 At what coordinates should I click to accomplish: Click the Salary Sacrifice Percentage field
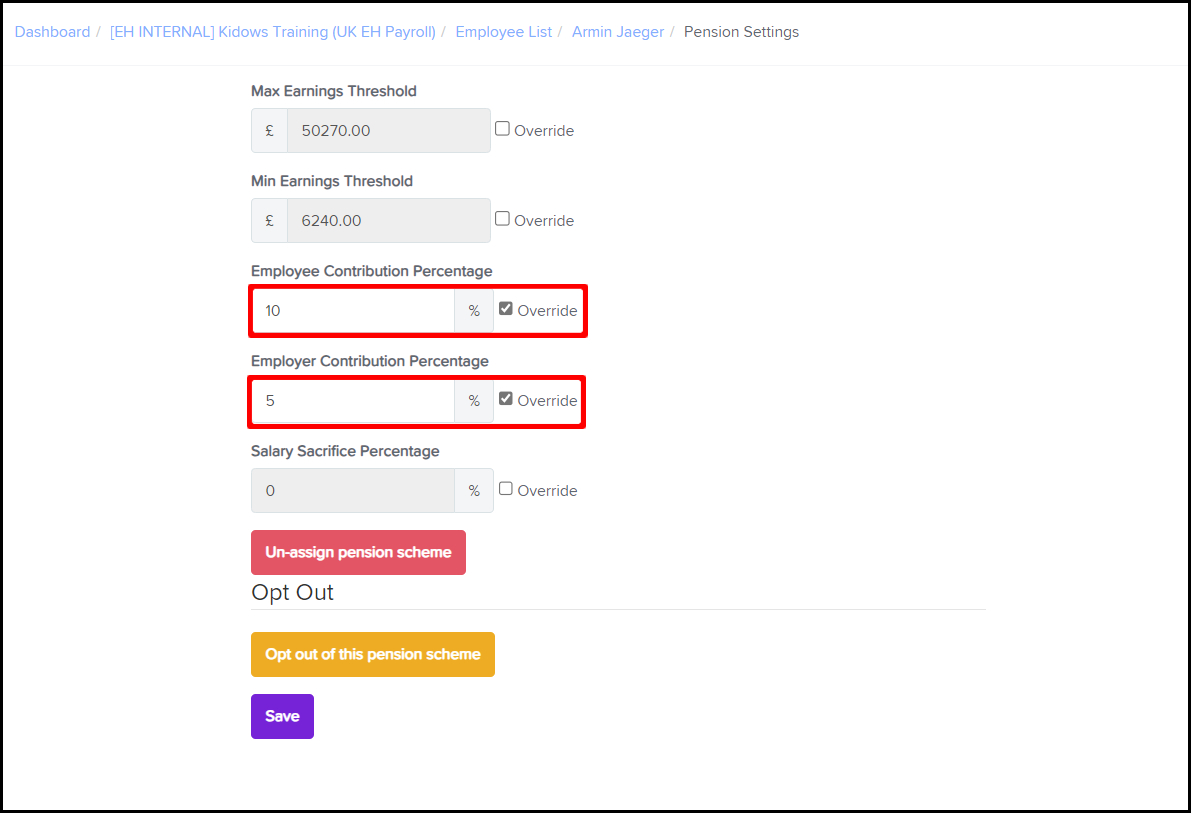pyautogui.click(x=353, y=491)
